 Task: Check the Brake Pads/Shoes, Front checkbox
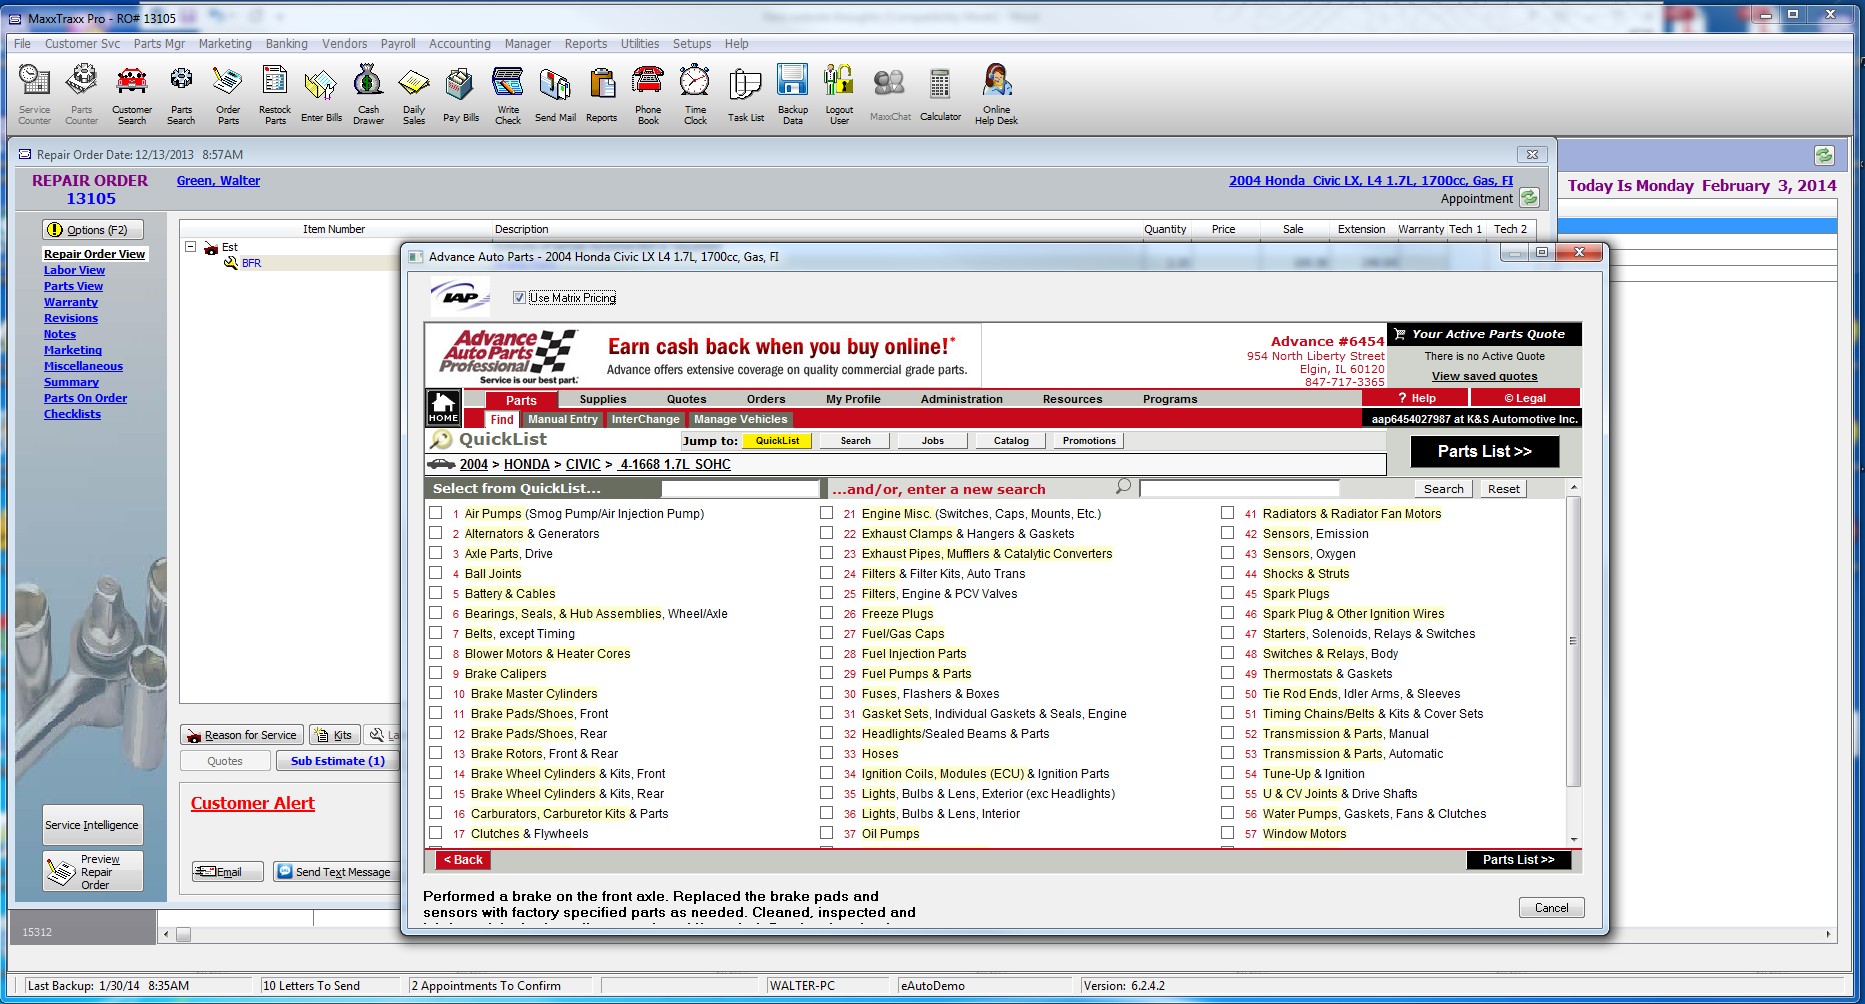pos(436,712)
